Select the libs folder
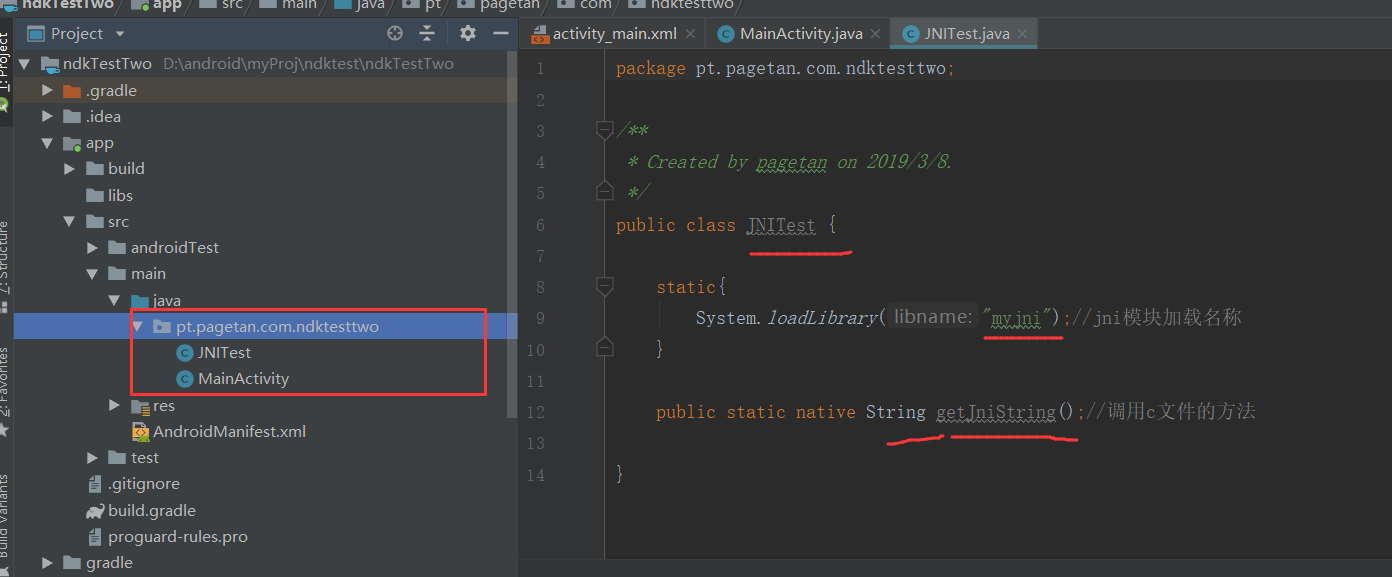Screen dimensions: 1392x577 click(120, 195)
